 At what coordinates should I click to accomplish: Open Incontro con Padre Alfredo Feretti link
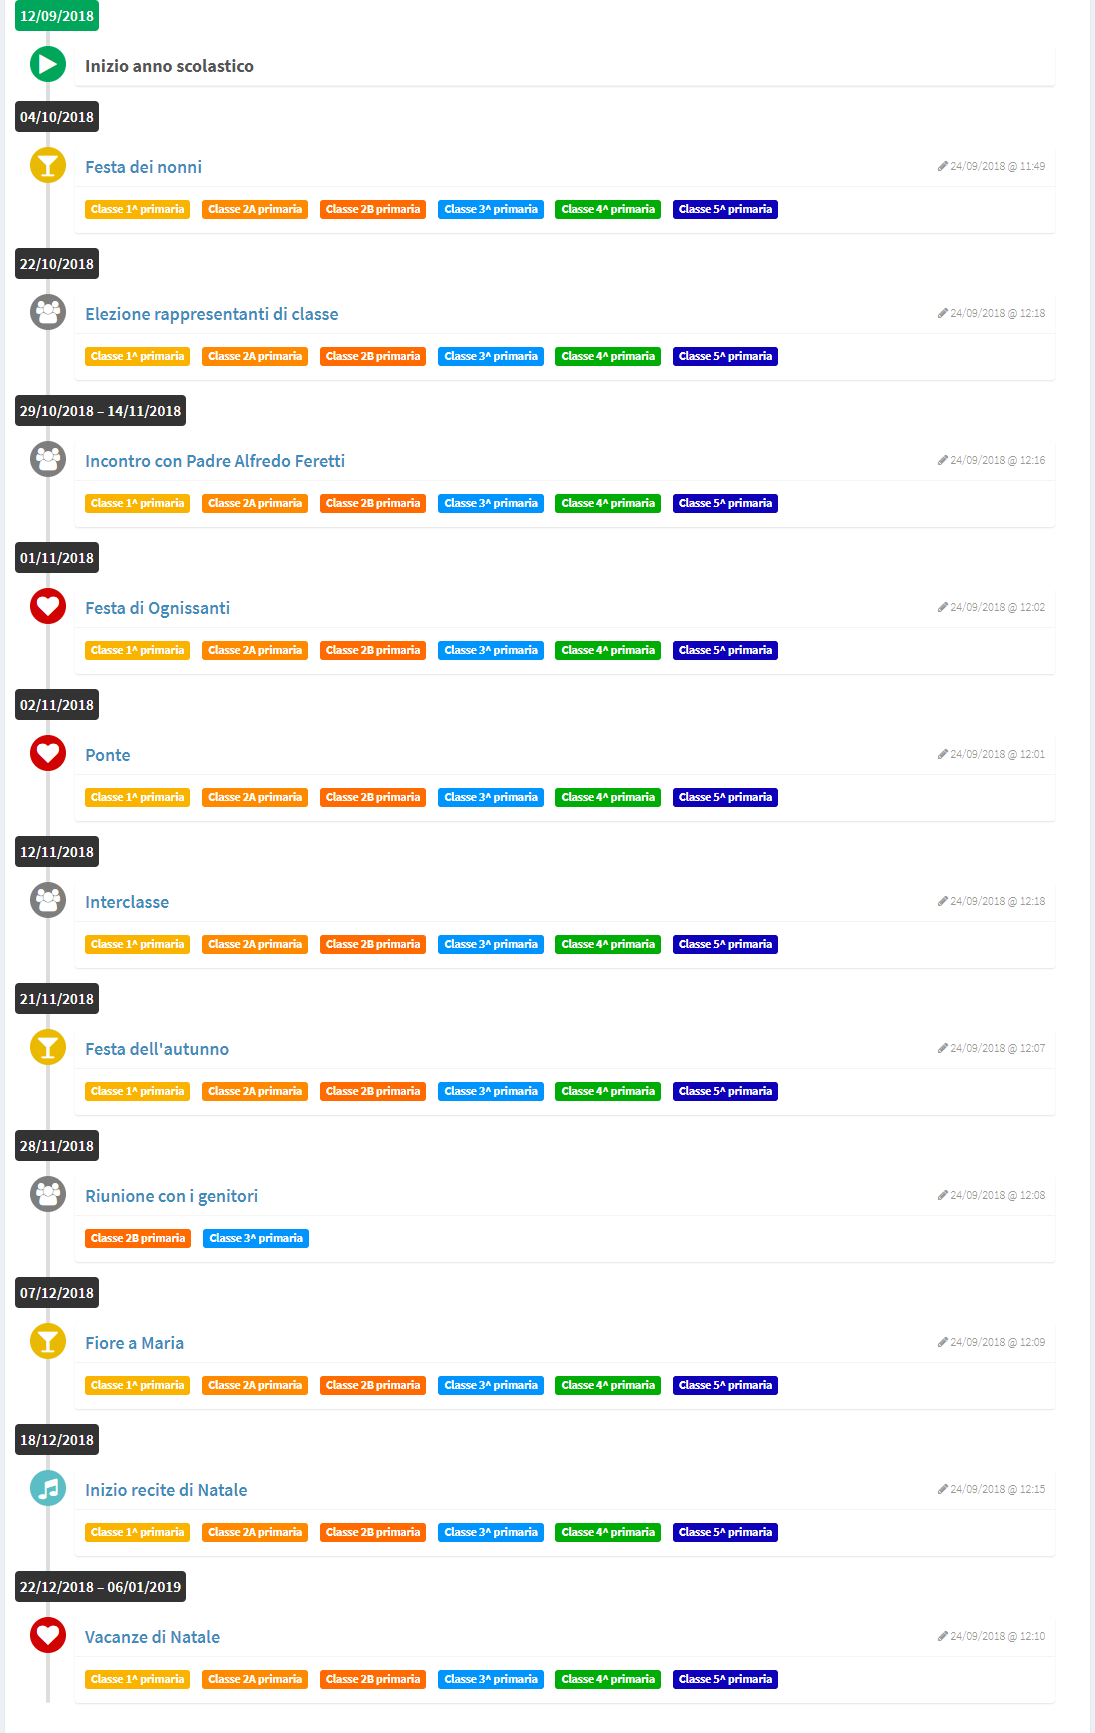pos(215,461)
